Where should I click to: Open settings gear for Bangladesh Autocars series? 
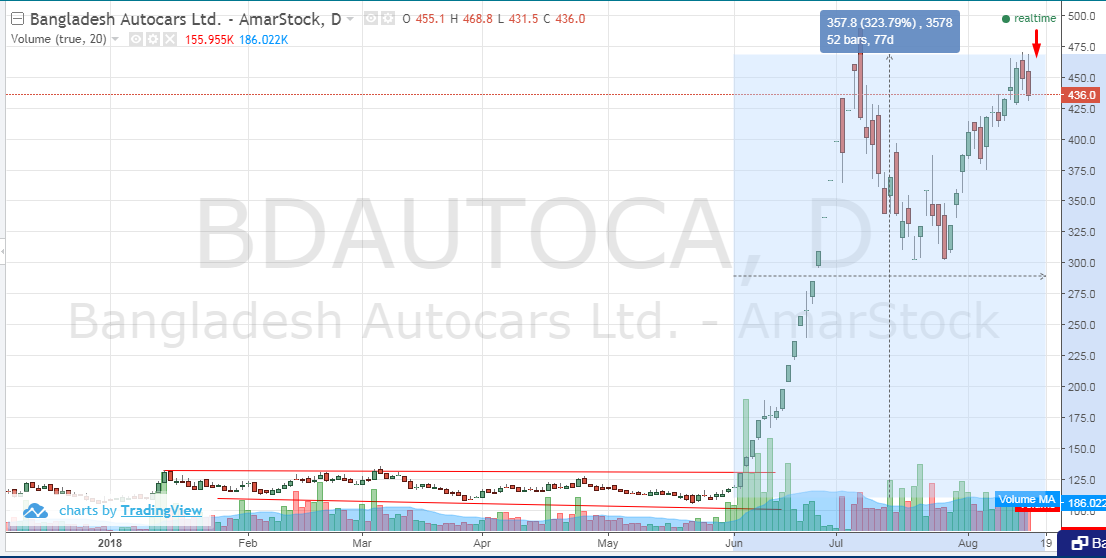[388, 18]
